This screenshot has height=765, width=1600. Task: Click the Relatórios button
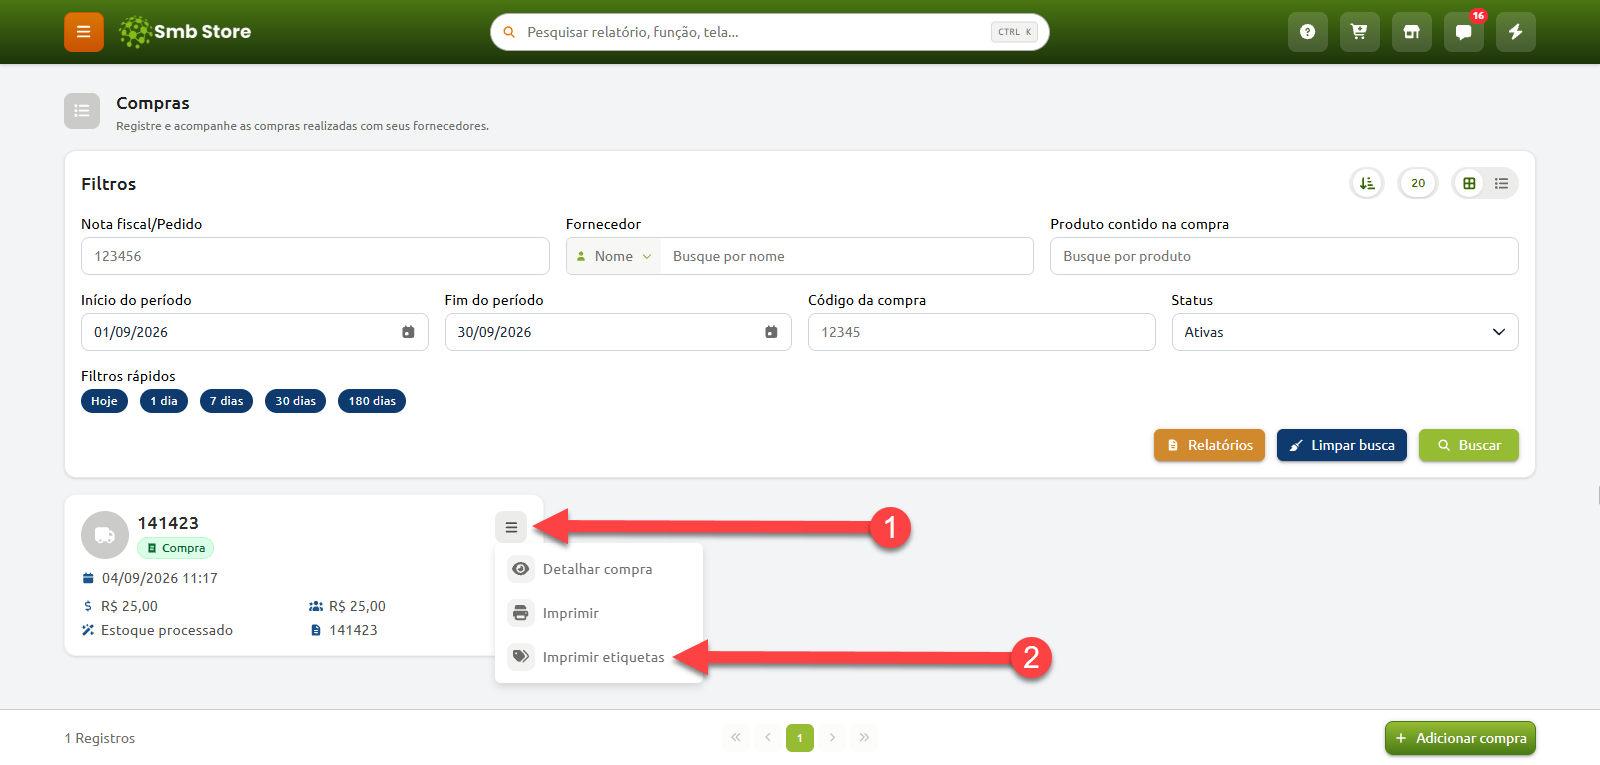point(1209,445)
